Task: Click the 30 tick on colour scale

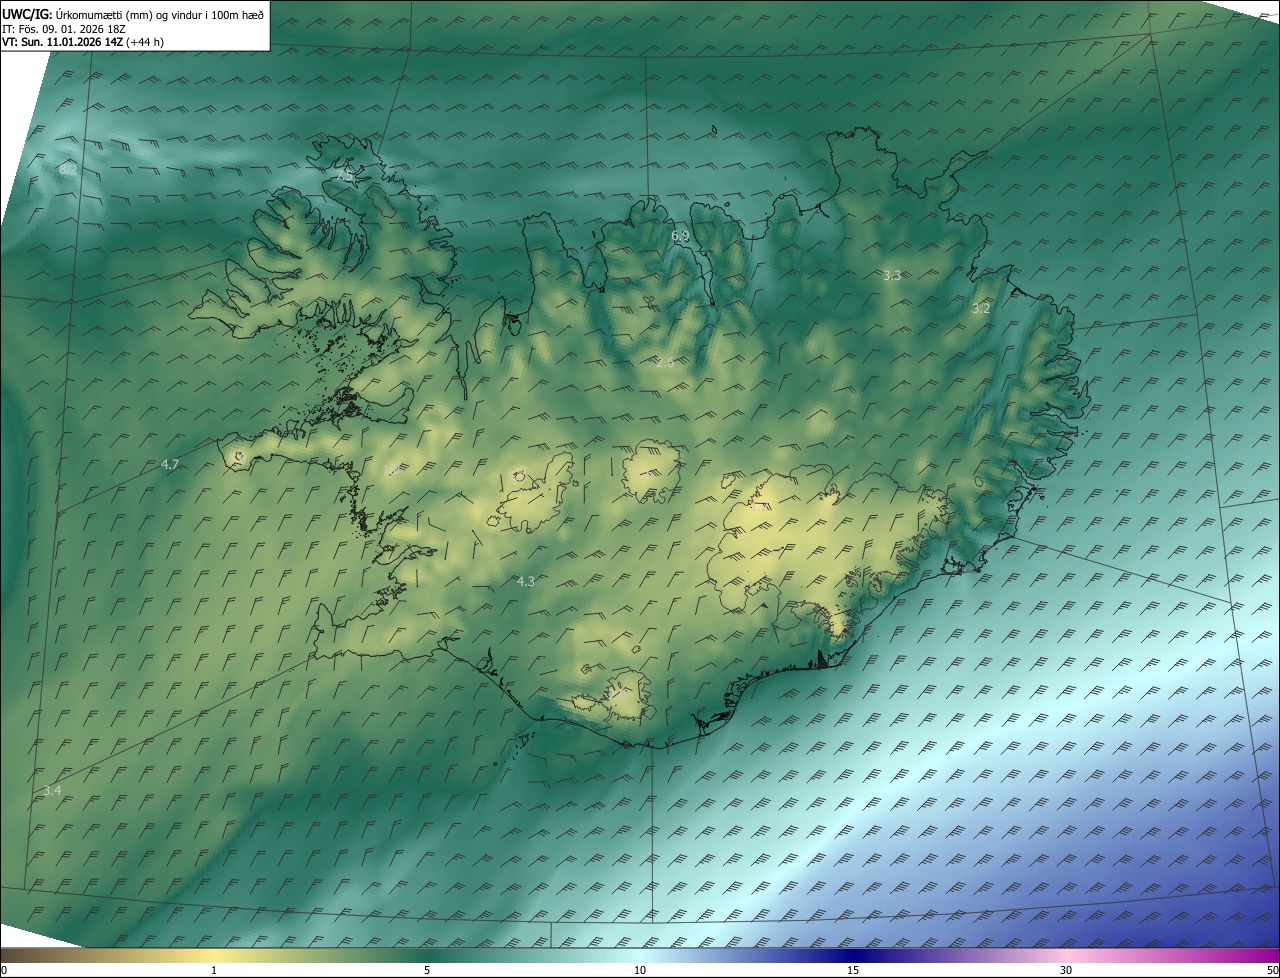Action: [x=1066, y=970]
